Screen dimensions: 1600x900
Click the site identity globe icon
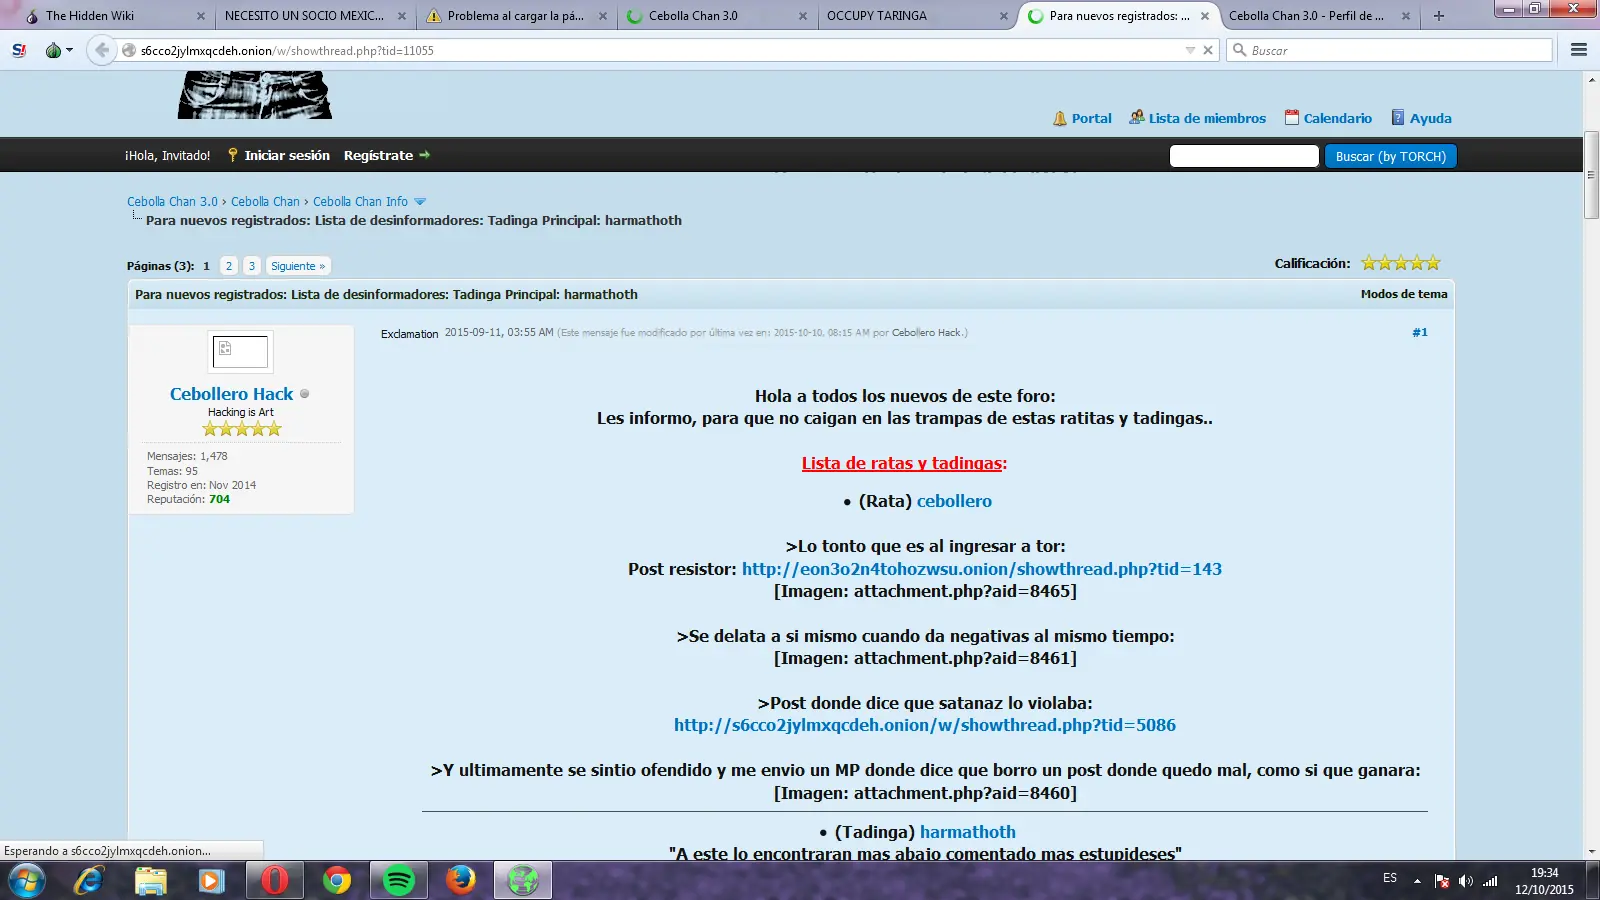(129, 50)
